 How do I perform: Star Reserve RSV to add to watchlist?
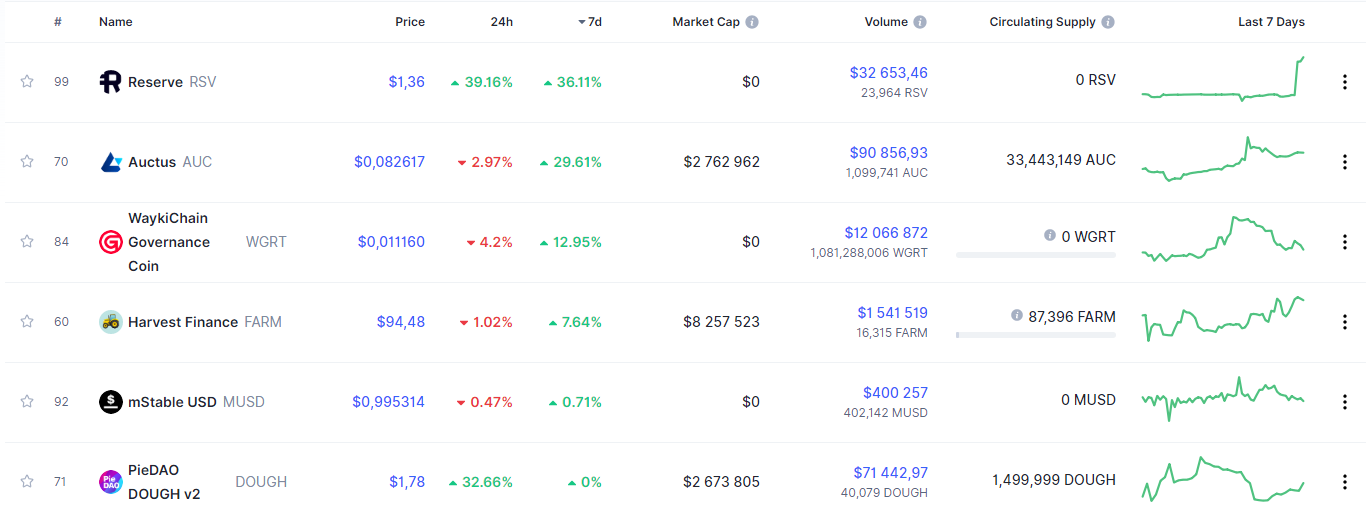(x=27, y=82)
